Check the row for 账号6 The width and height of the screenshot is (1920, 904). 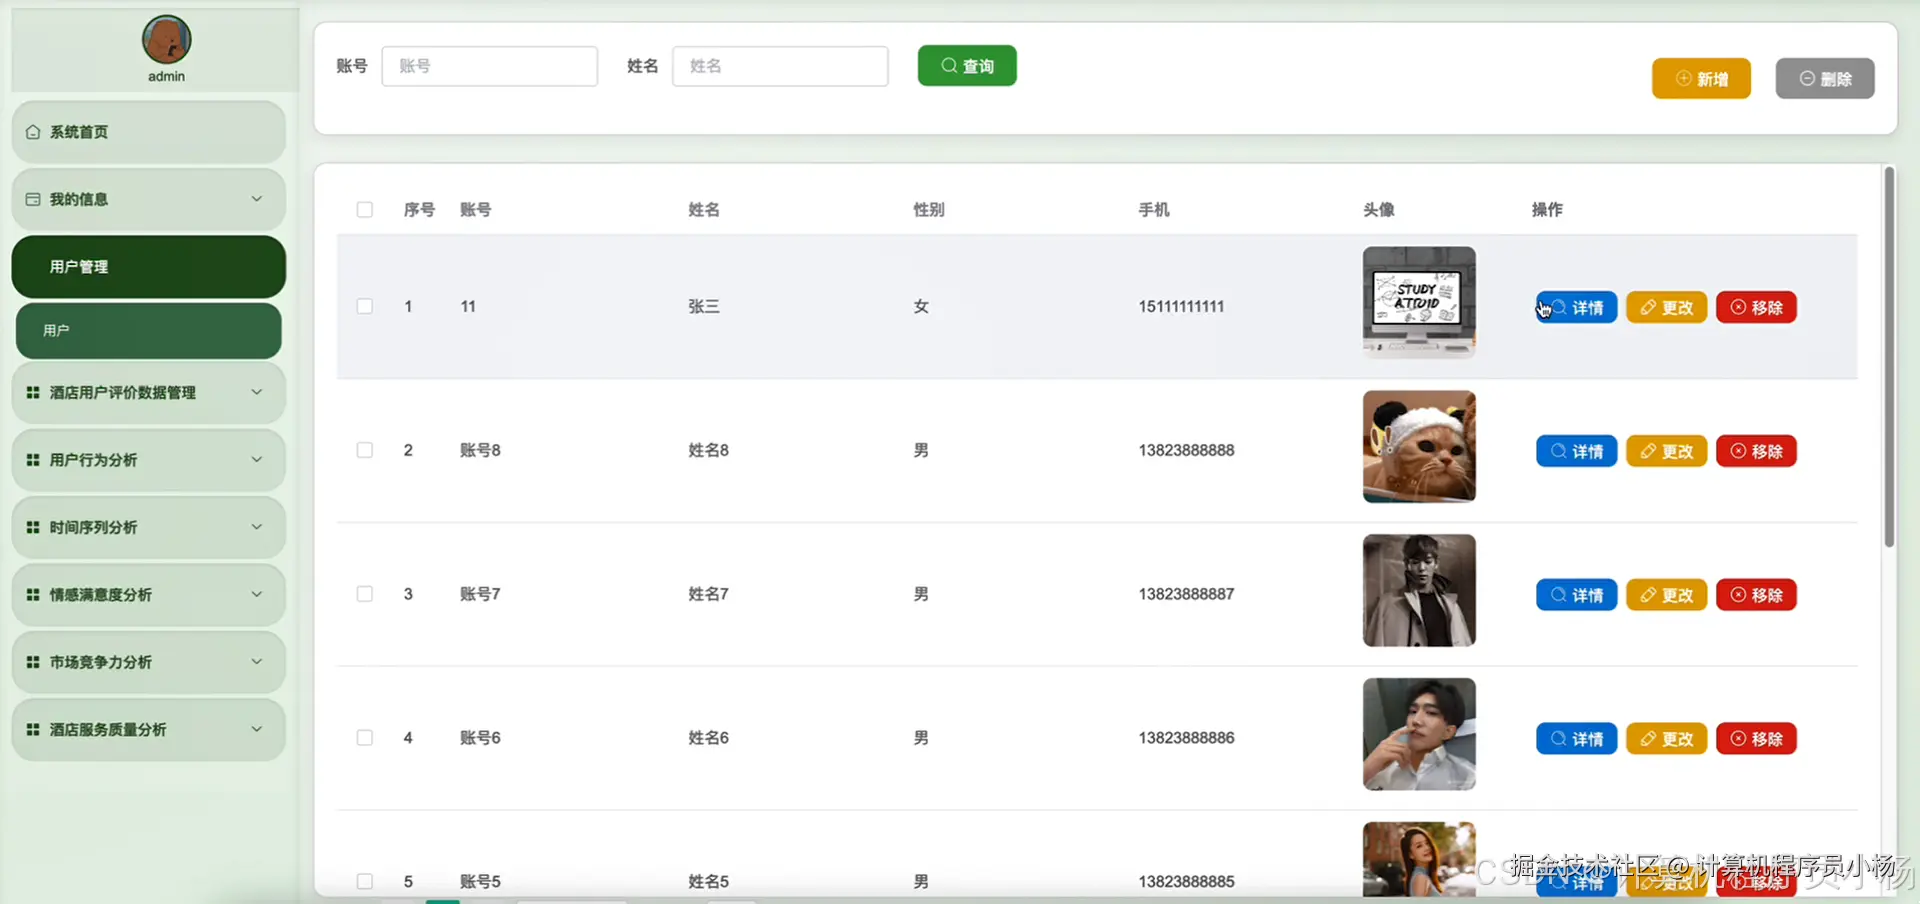365,738
